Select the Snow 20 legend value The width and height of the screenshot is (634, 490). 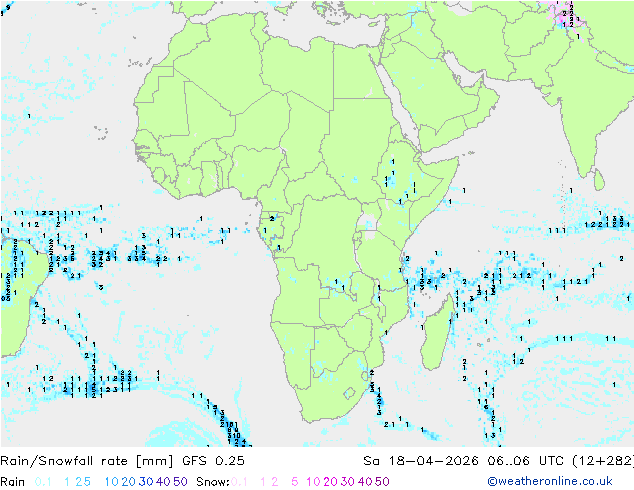pos(330,482)
